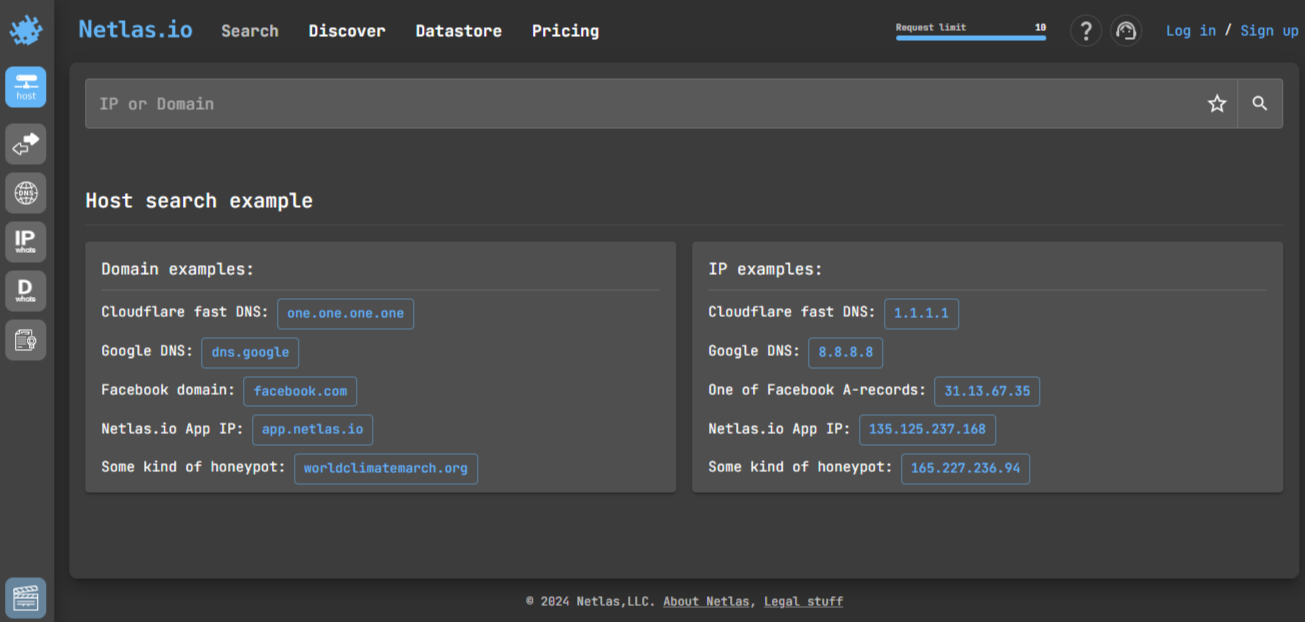This screenshot has width=1305, height=622.
Task: Click the Request limit progress bar
Action: point(970,37)
